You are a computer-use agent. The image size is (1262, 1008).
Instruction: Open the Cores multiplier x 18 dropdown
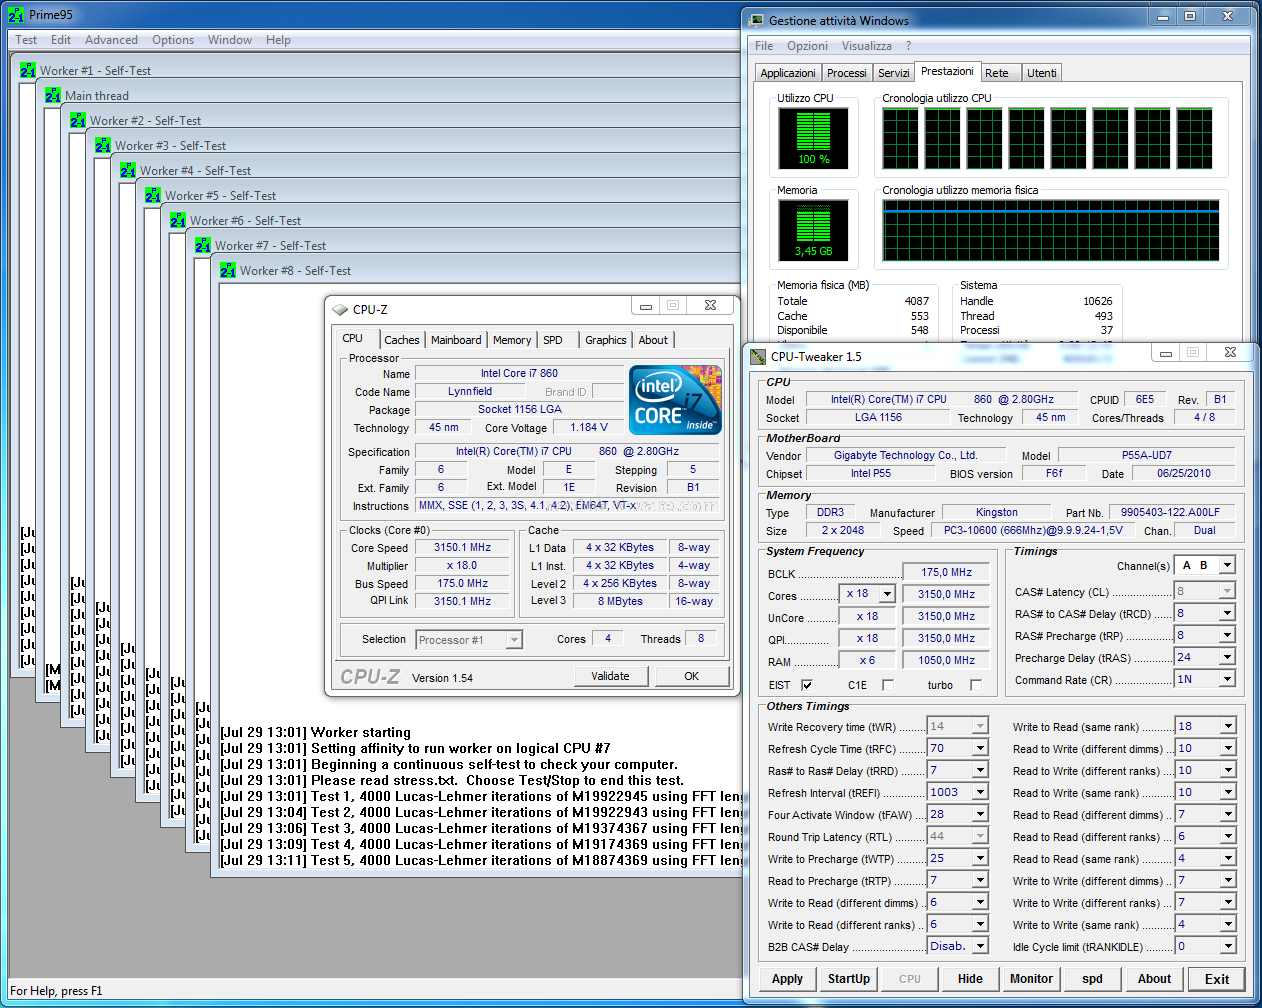tap(887, 593)
